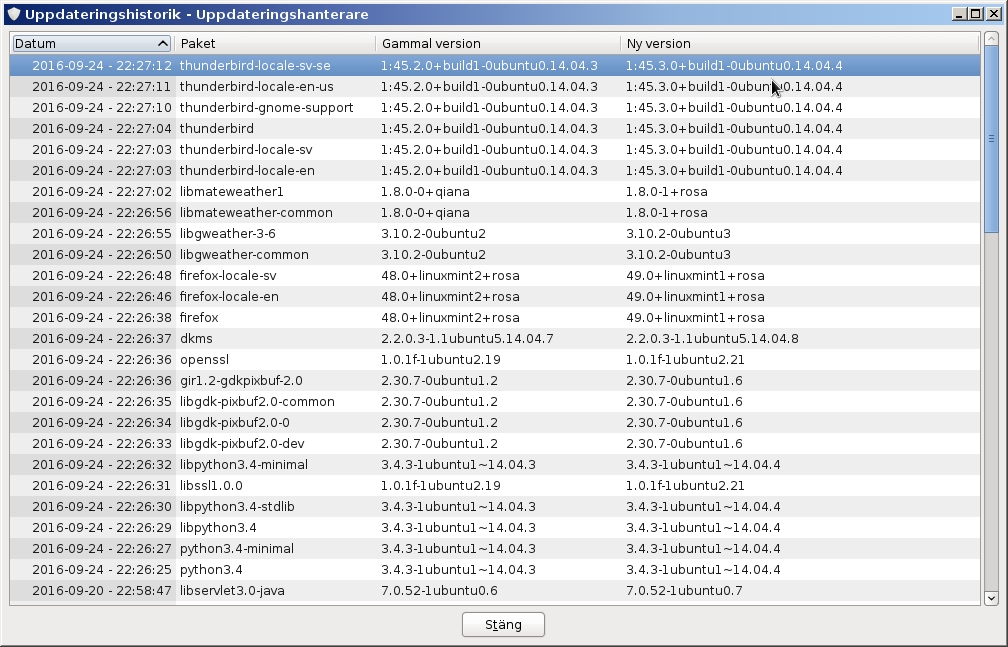The height and width of the screenshot is (647, 1008).
Task: Click new version 2.30.7-0ubuntu1.6 for libgdk-pixbuf2.0-dev
Action: click(684, 444)
